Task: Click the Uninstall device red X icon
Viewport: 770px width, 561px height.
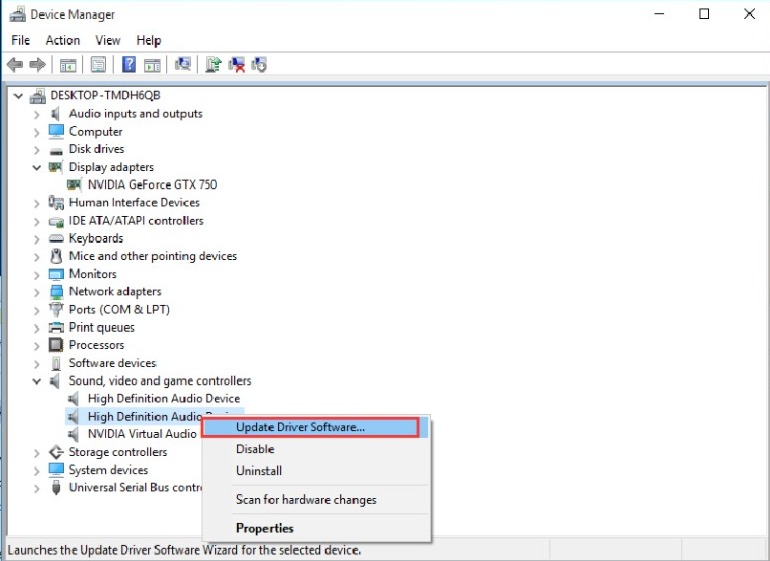Action: coord(237,65)
